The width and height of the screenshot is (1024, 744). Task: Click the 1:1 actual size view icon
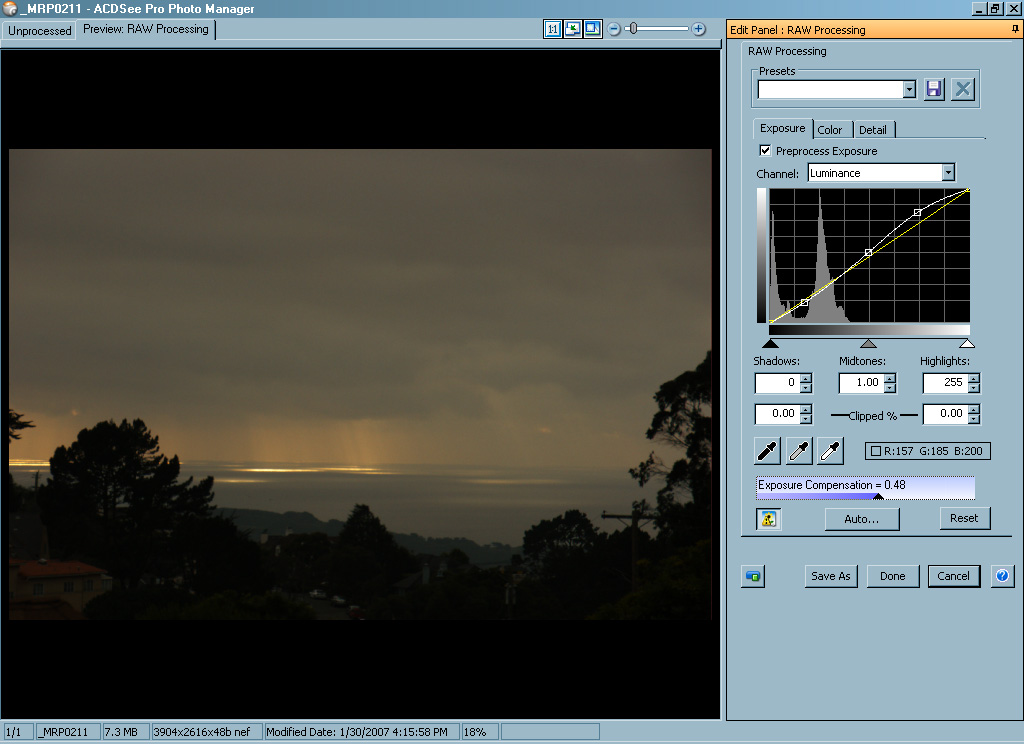(553, 29)
